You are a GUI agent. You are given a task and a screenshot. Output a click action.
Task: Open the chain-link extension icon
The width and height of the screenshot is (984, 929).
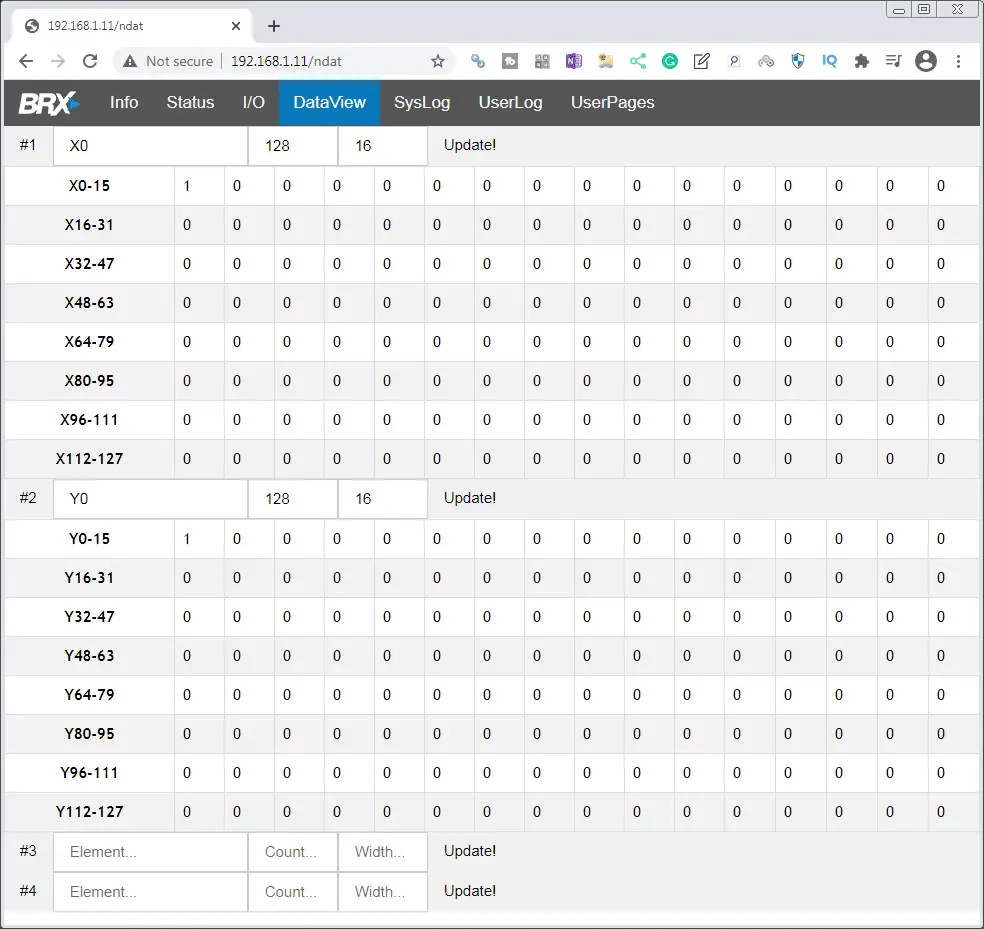[478, 61]
